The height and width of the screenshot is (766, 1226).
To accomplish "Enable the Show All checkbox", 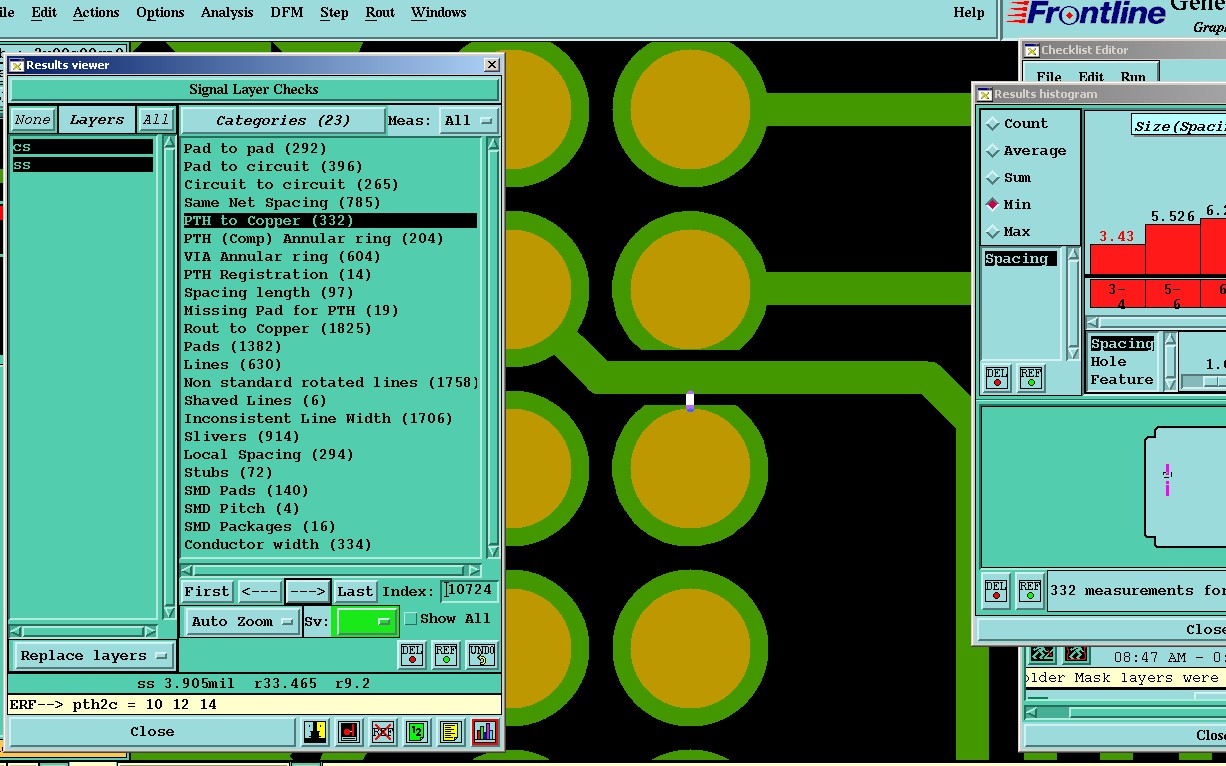I will (410, 619).
